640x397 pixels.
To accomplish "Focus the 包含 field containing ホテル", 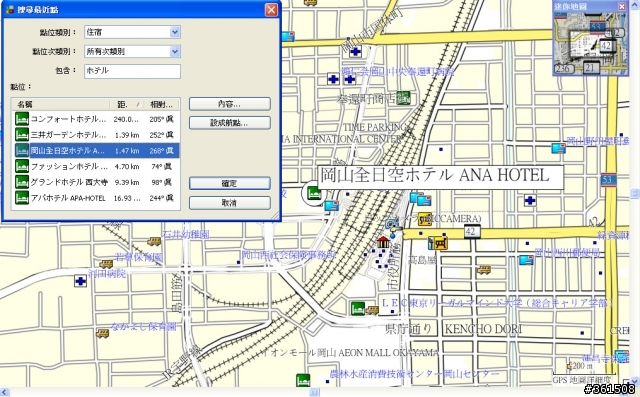I will point(132,71).
